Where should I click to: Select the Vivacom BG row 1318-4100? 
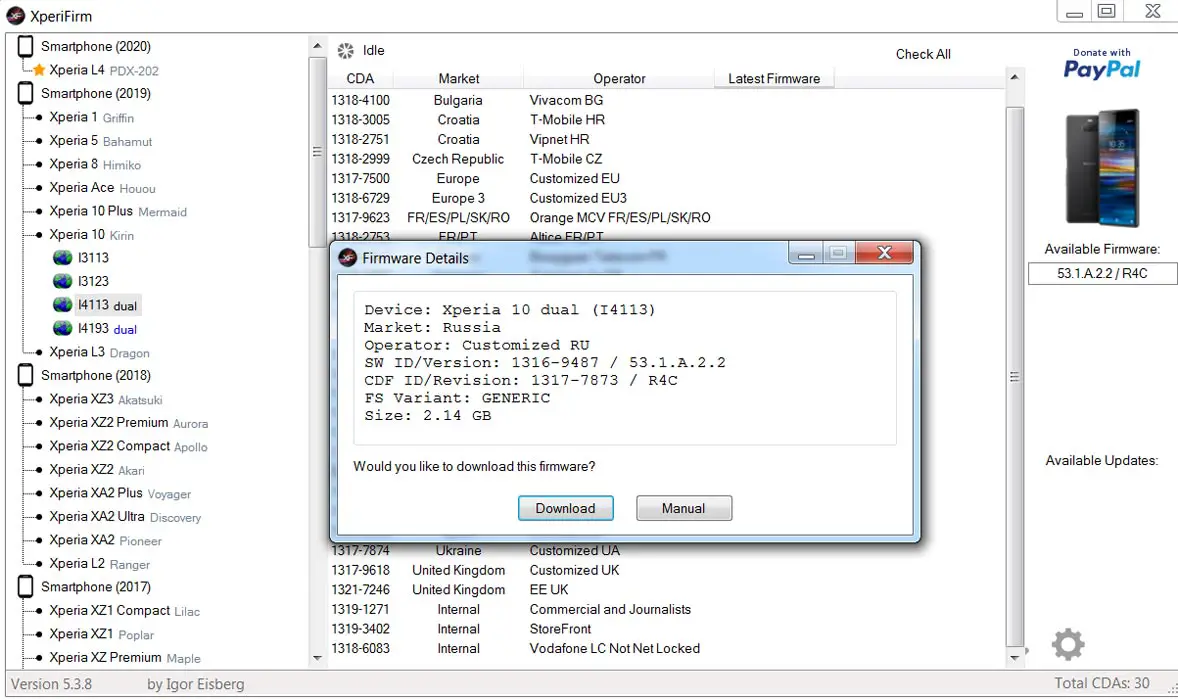tap(665, 100)
